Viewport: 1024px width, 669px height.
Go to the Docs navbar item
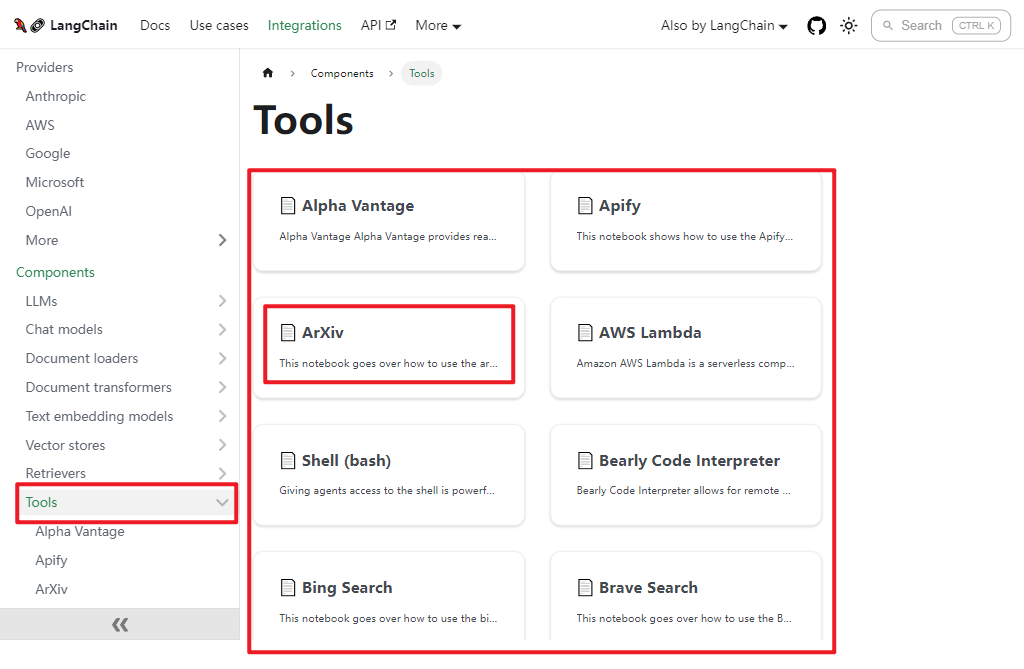[x=155, y=26]
